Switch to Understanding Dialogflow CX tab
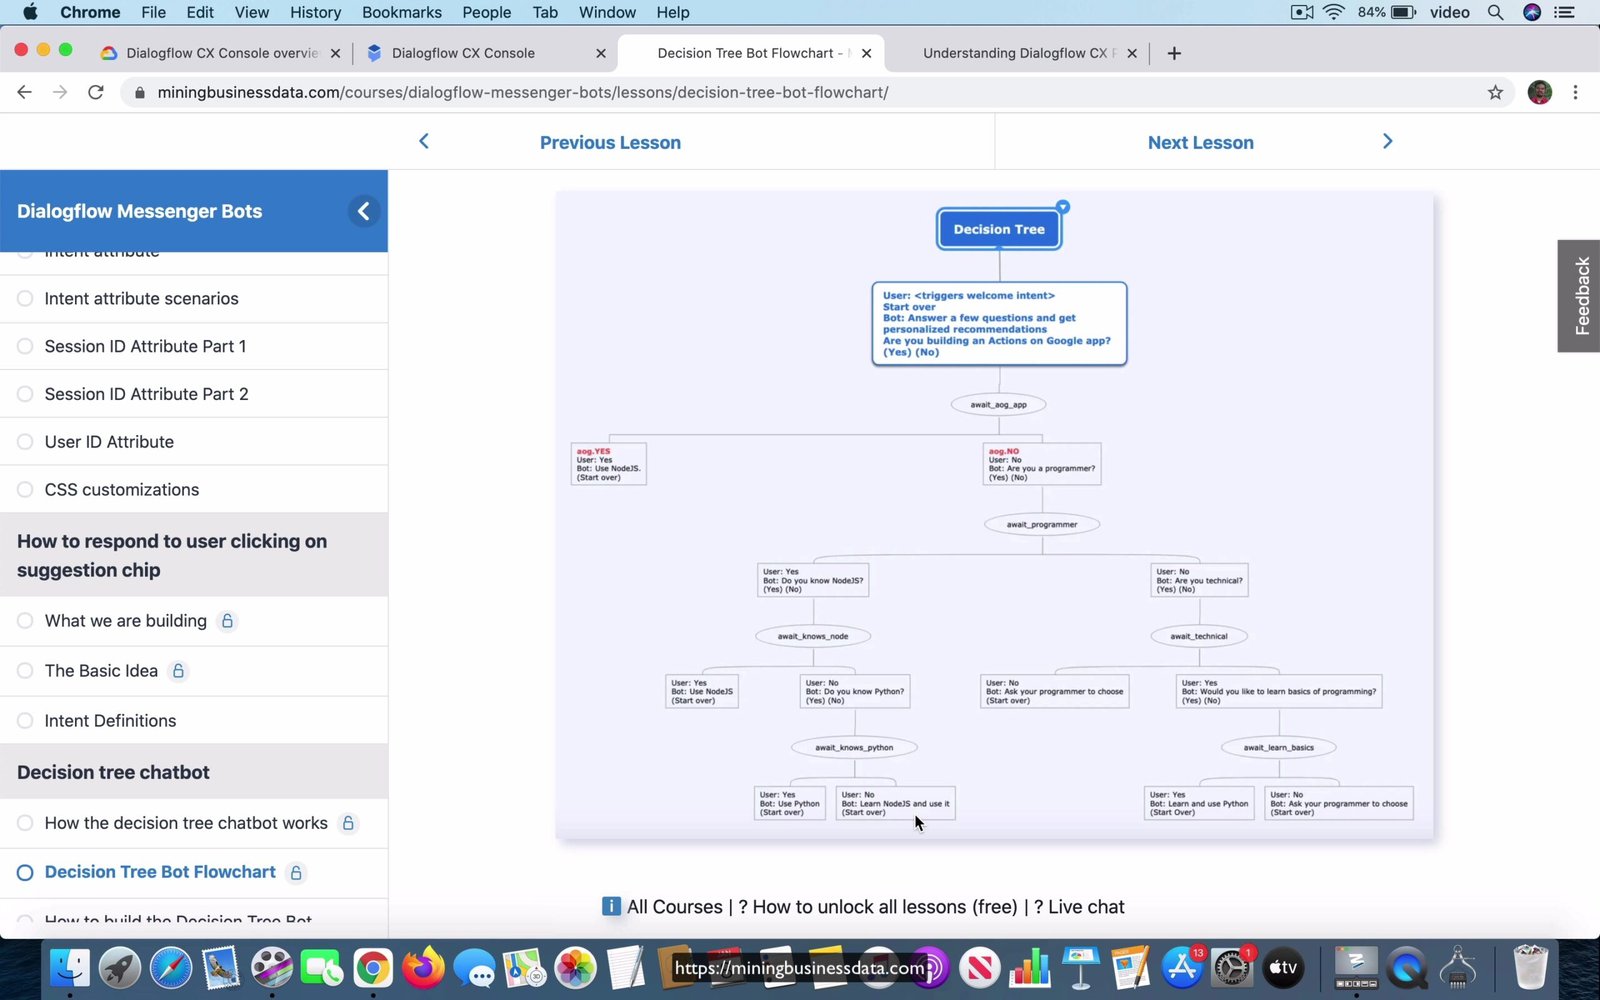Viewport: 1600px width, 1000px height. click(1018, 53)
